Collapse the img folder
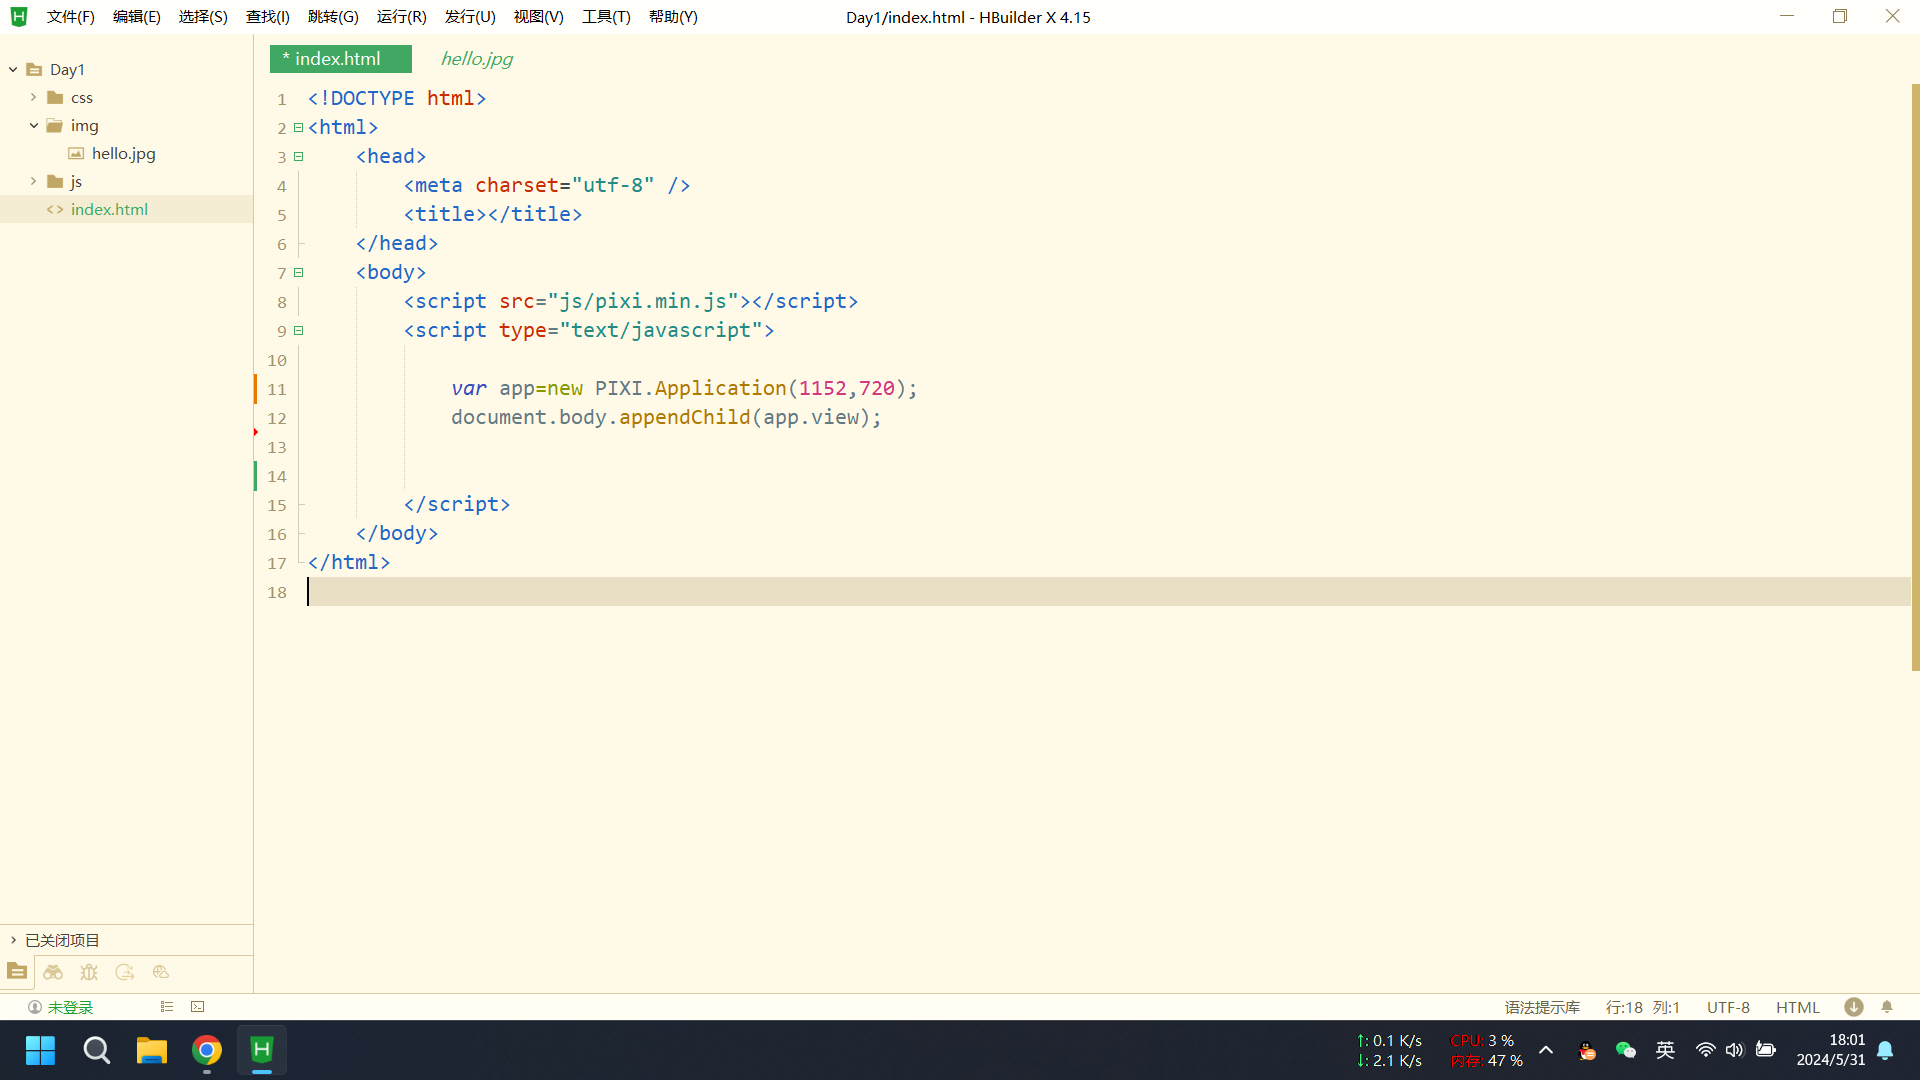Viewport: 1920px width, 1080px height. 34,125
